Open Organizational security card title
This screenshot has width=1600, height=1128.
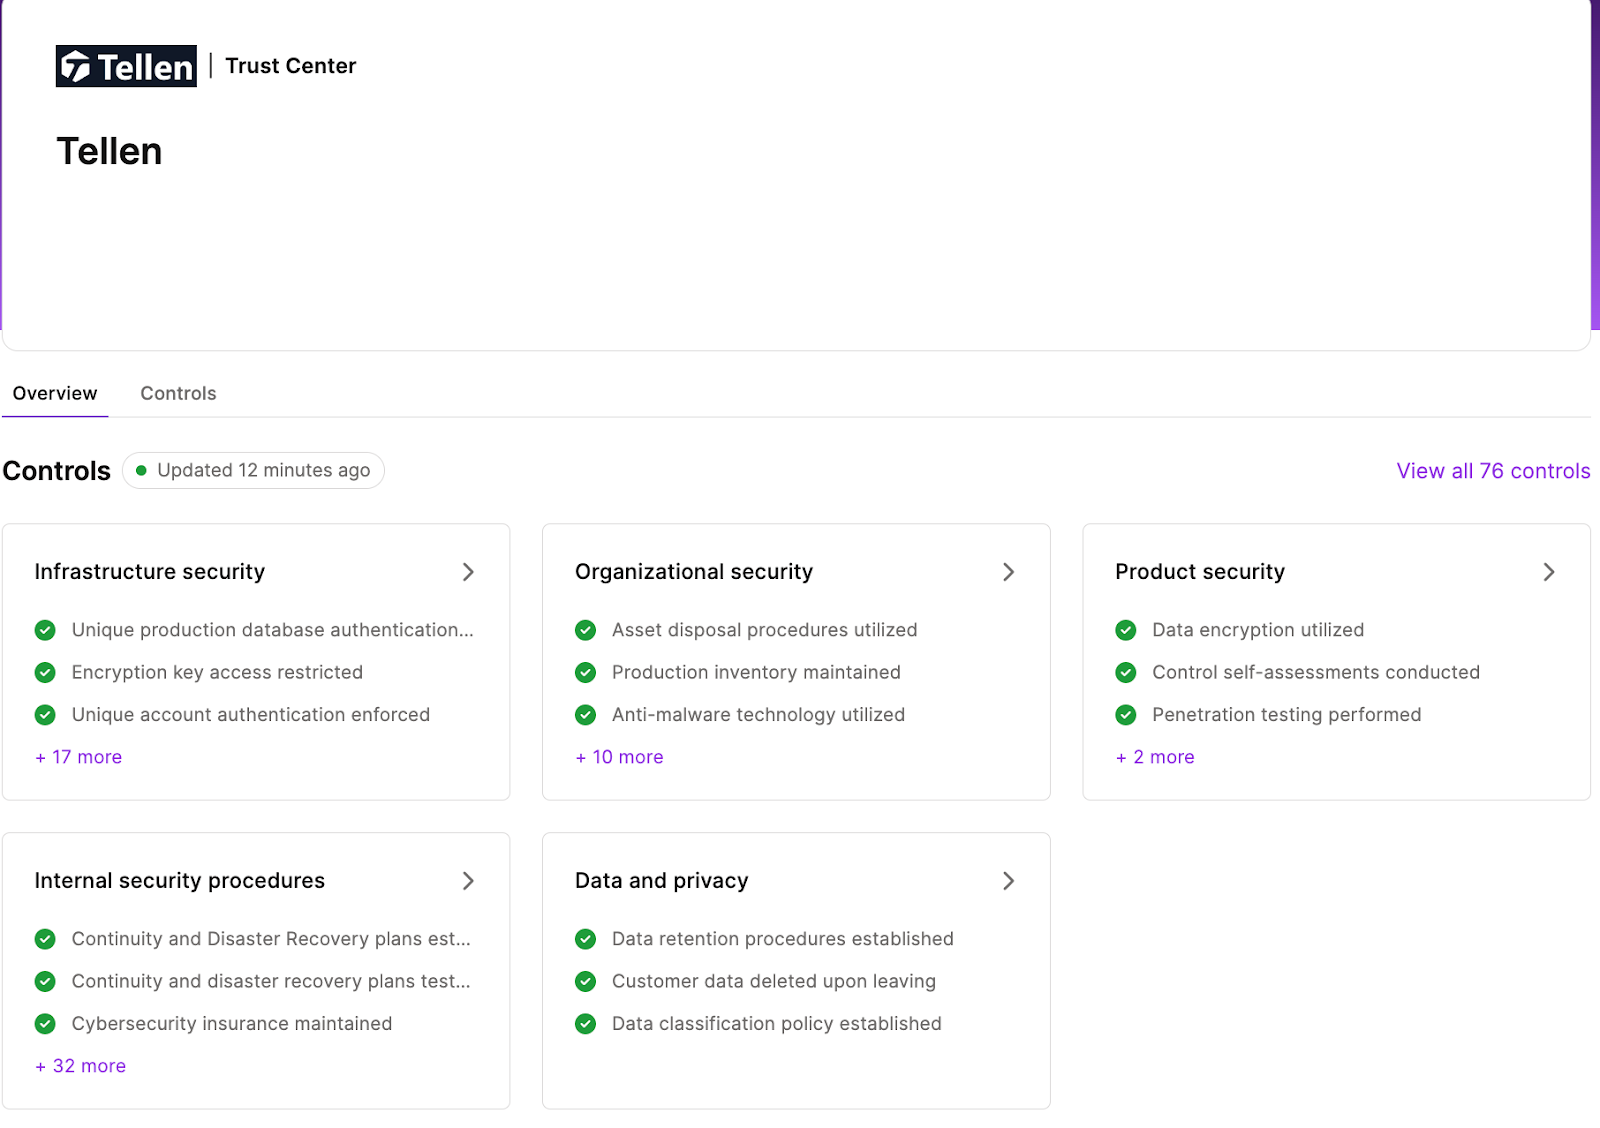coord(694,572)
